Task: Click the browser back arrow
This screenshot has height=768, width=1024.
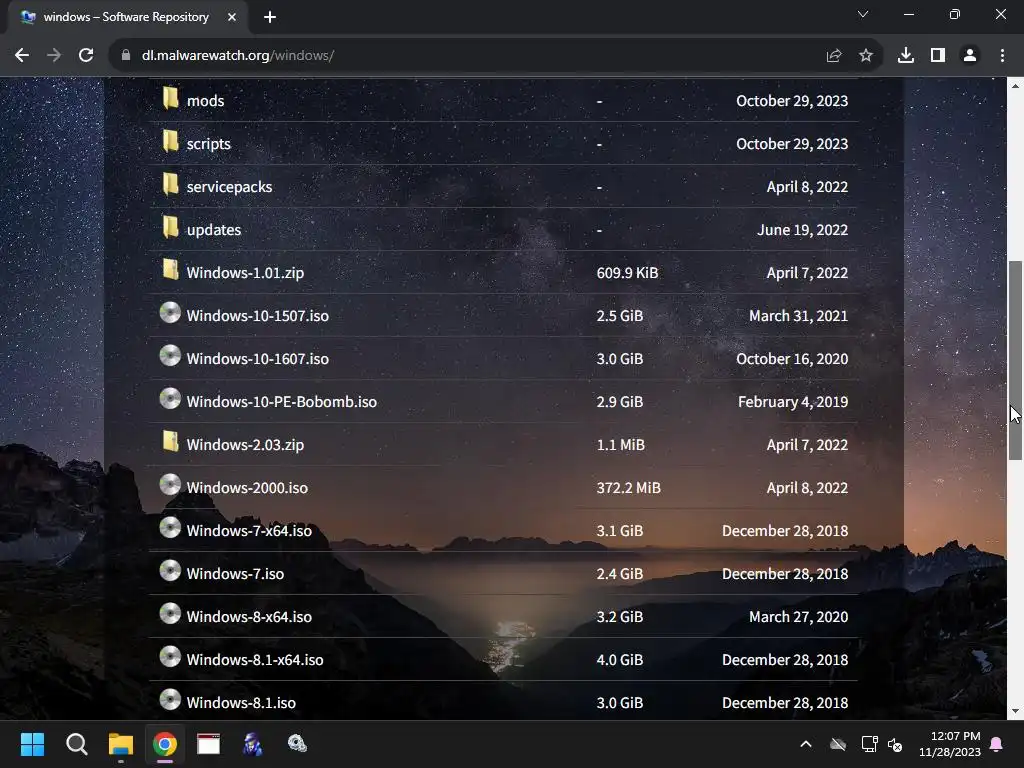Action: tap(22, 56)
